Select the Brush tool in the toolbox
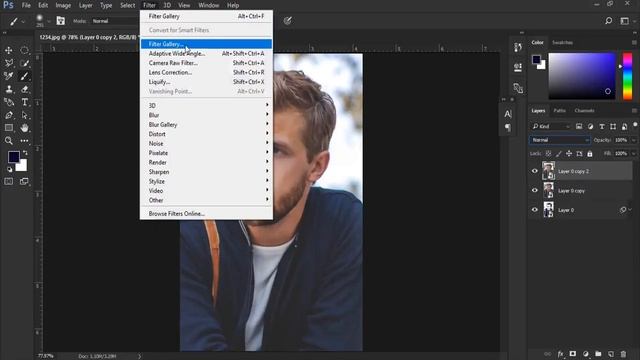Image resolution: width=640 pixels, height=360 pixels. [24, 76]
